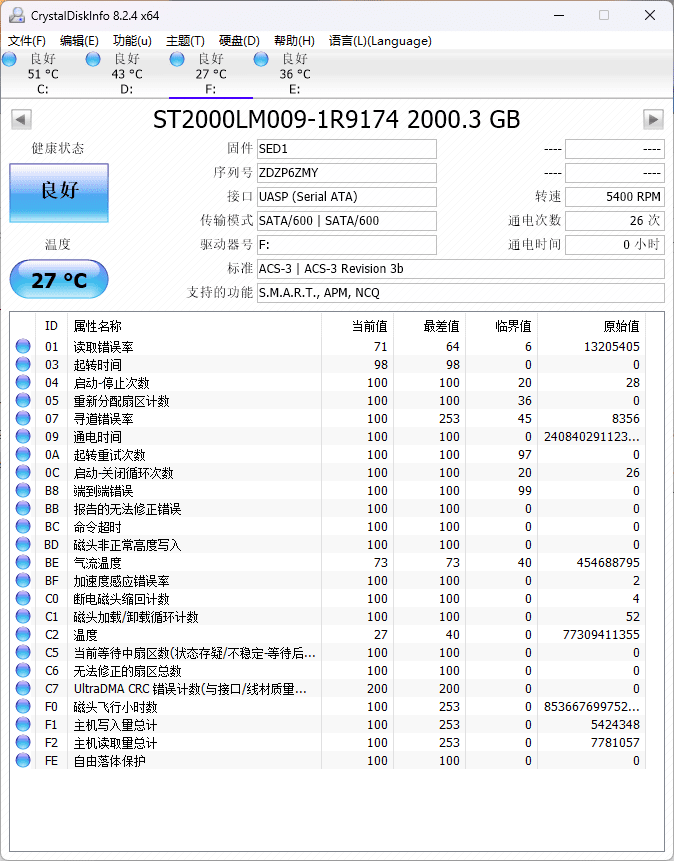
Task: Open the 文件(F) menu
Action: pyautogui.click(x=27, y=41)
